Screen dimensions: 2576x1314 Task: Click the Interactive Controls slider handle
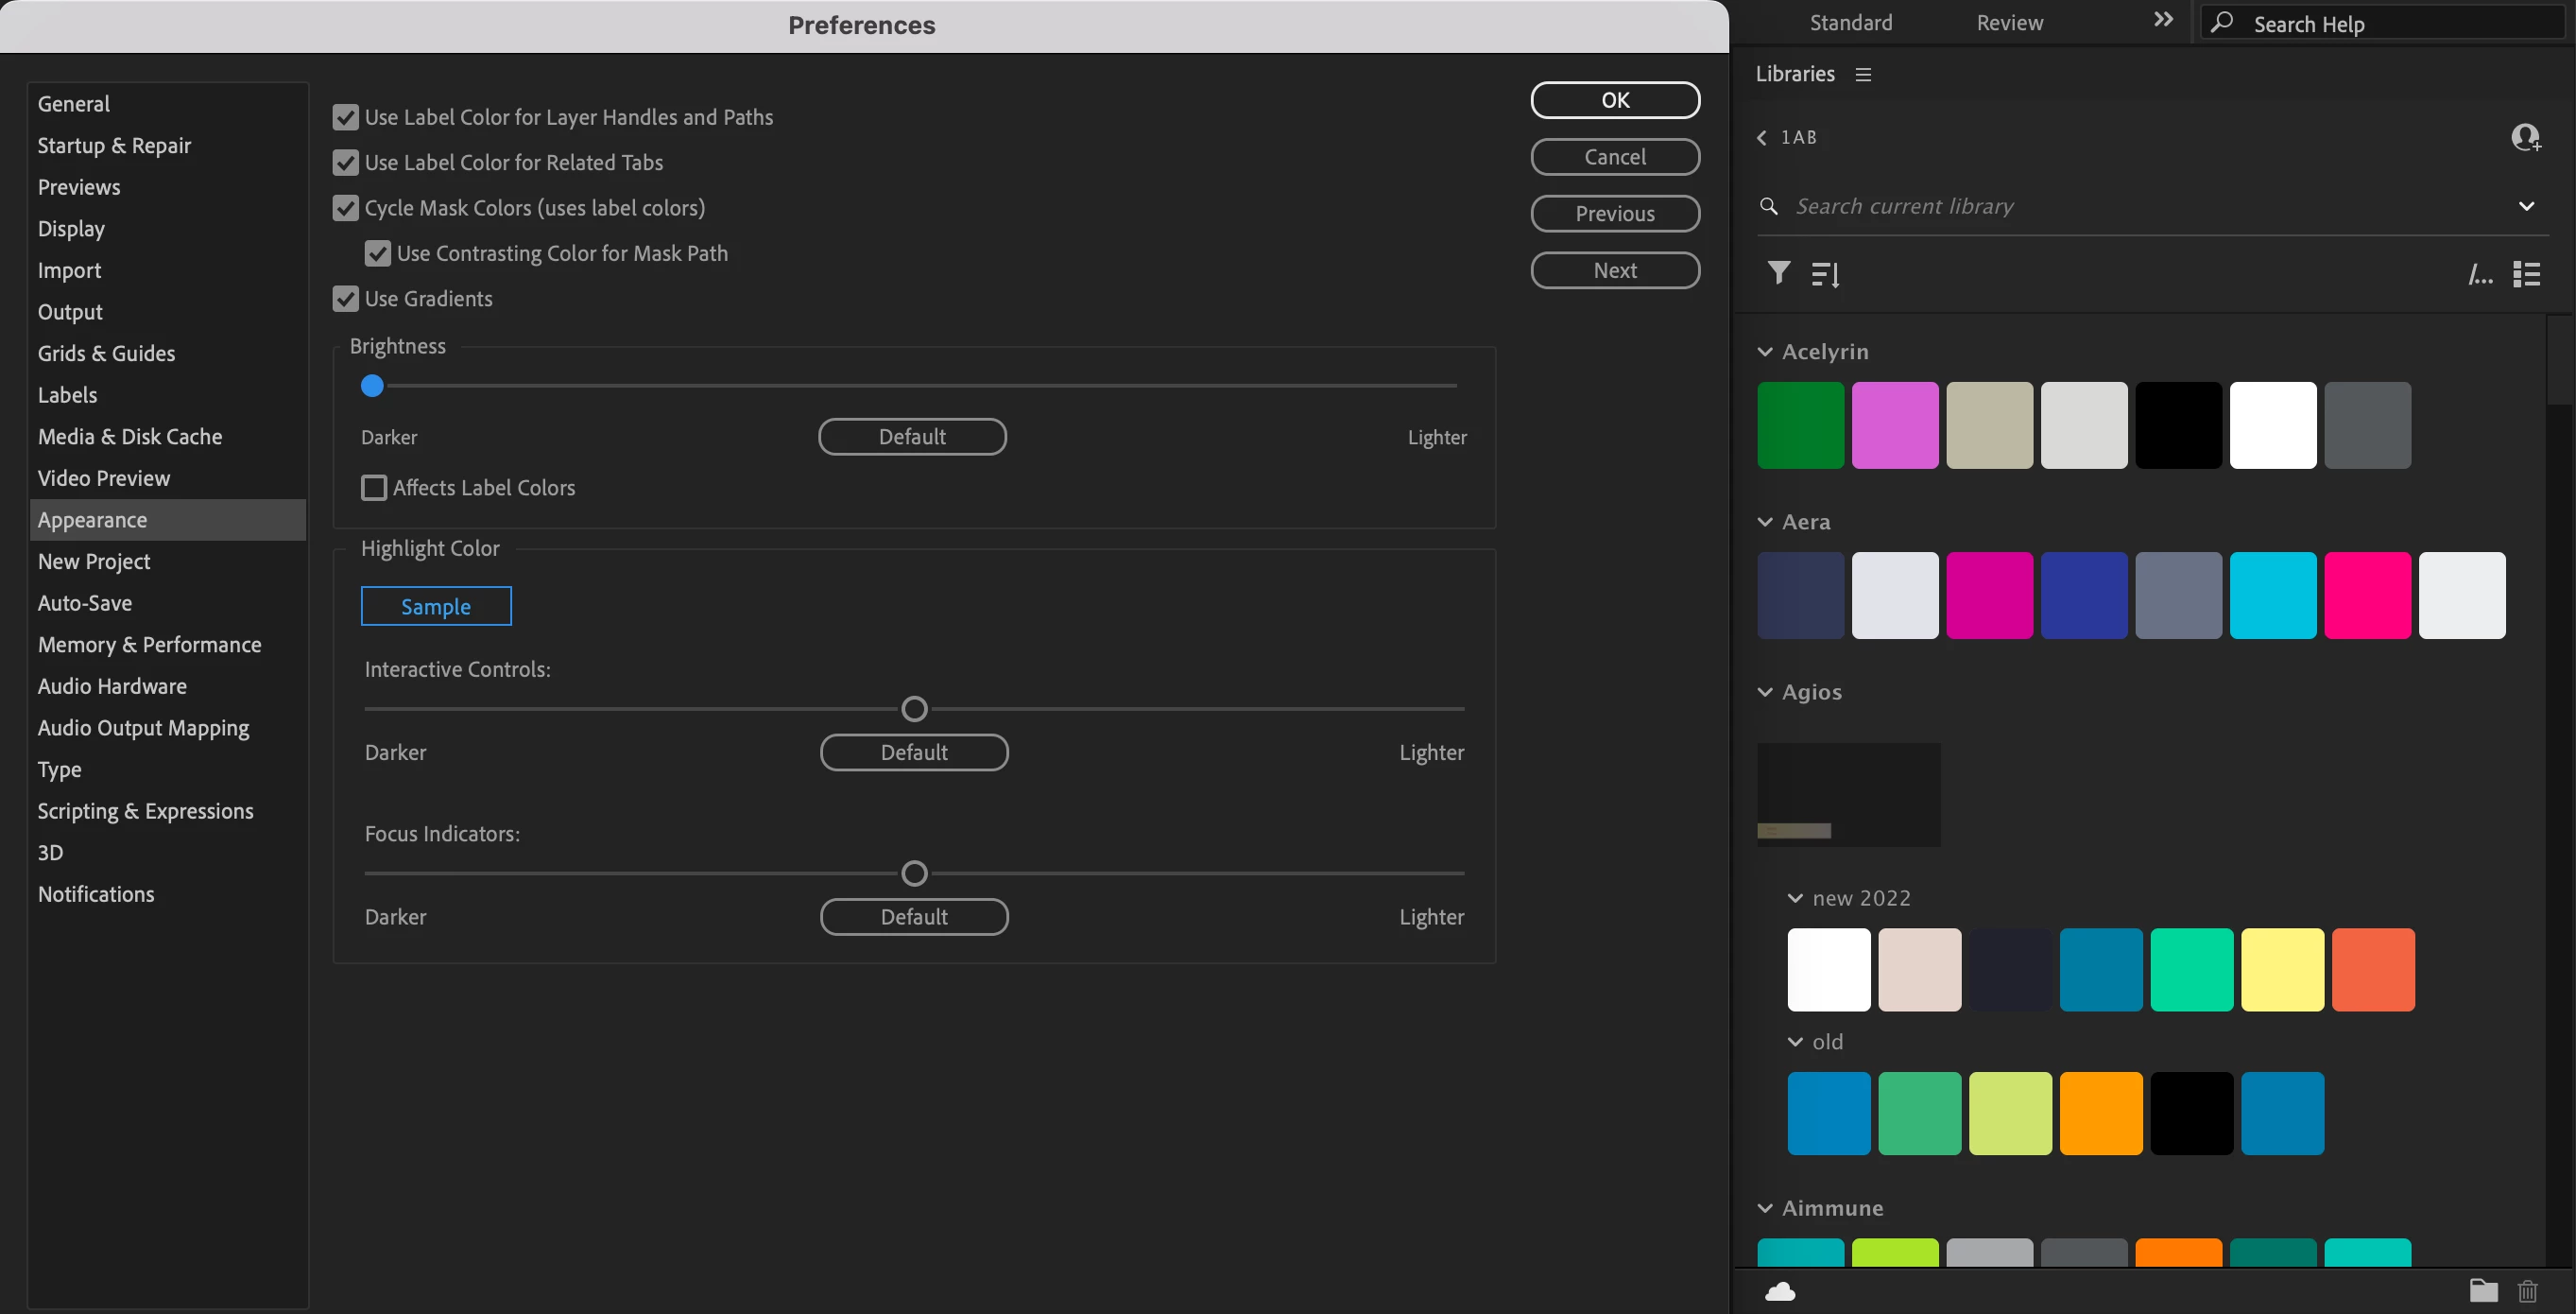[x=914, y=709]
